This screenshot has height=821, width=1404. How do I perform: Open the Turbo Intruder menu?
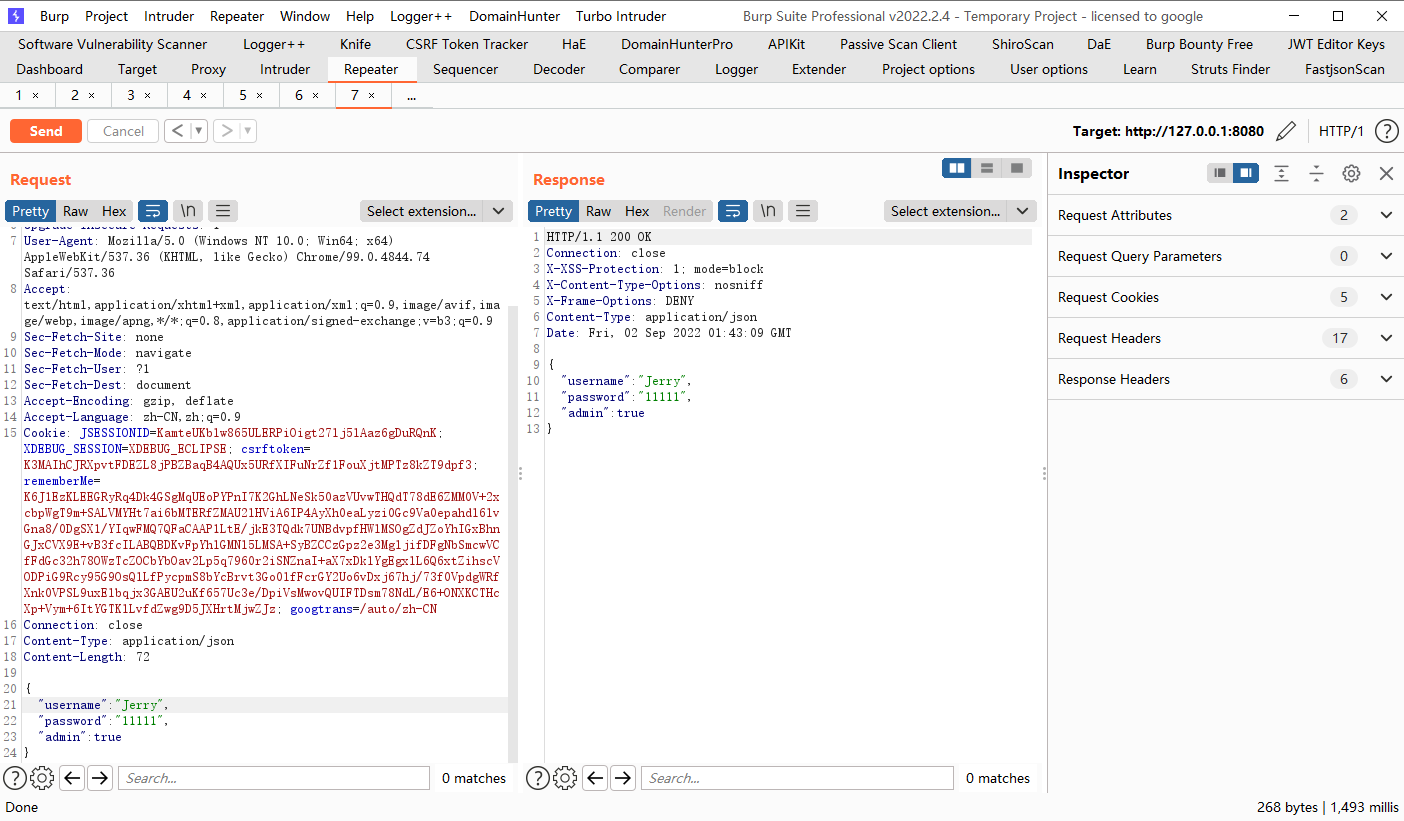point(621,16)
